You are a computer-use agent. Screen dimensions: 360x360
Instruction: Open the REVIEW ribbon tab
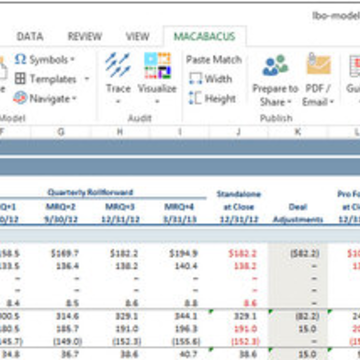[85, 36]
